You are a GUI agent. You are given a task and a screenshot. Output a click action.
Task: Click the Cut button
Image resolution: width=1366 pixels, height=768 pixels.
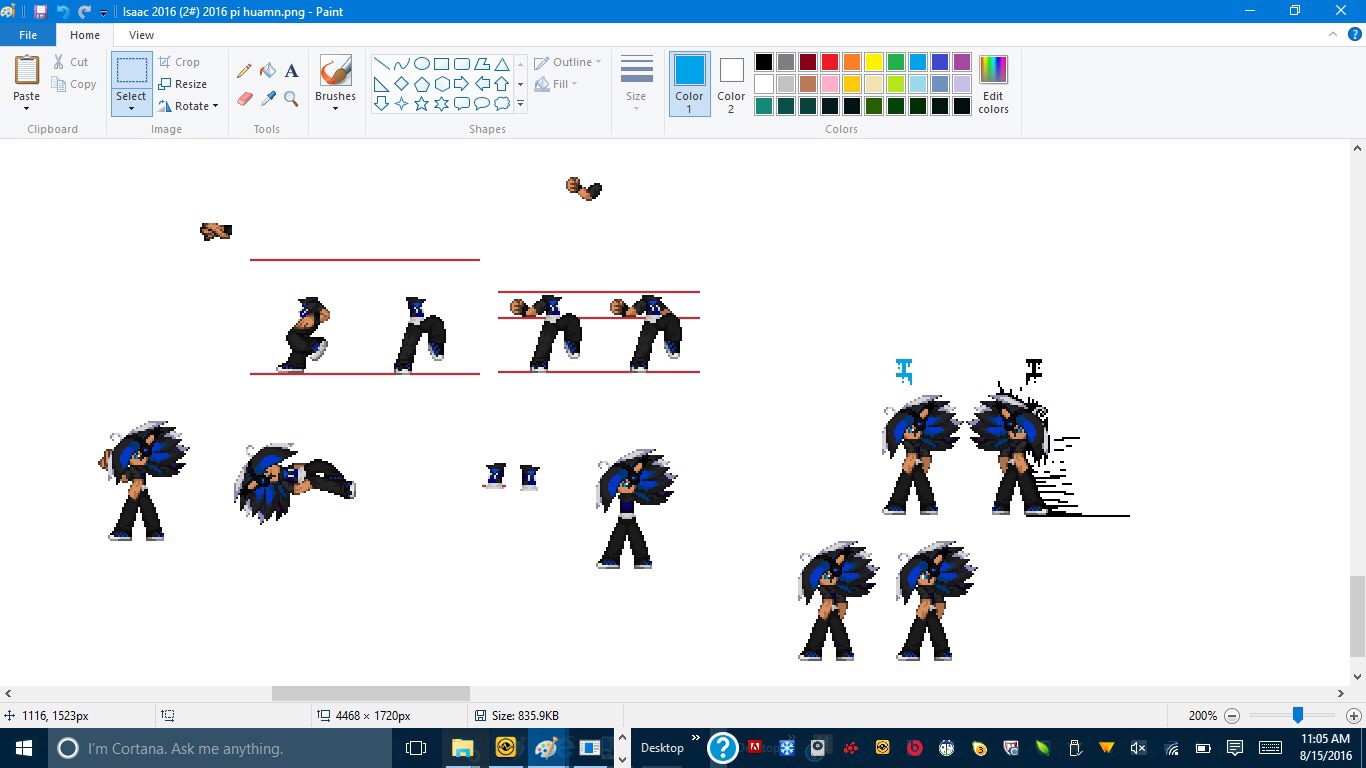click(70, 62)
